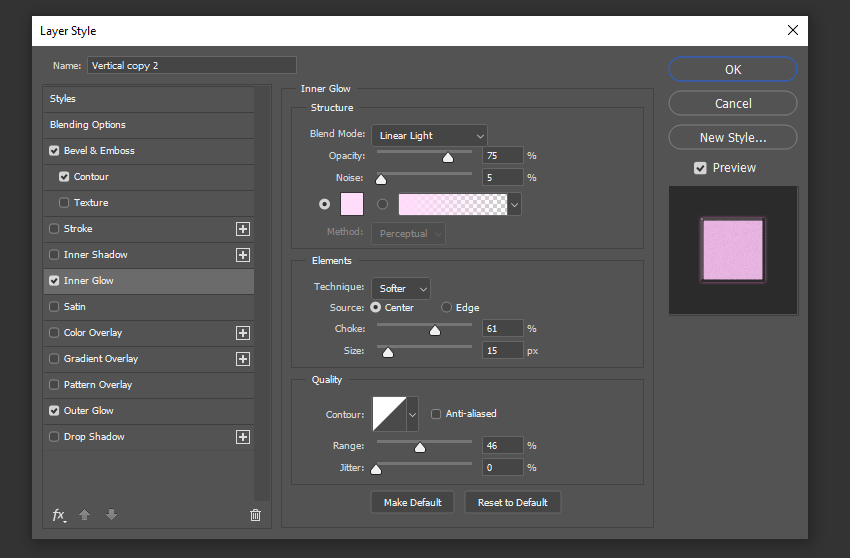Screen dimensions: 850x558
Task: Add another Inner Shadow with the plus icon
Action: 242,255
